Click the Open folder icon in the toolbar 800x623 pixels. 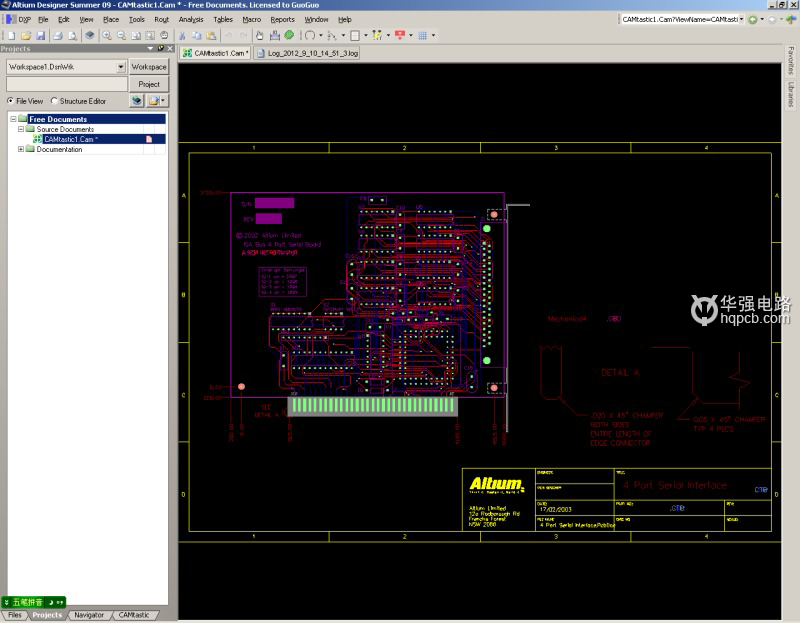[x=24, y=35]
